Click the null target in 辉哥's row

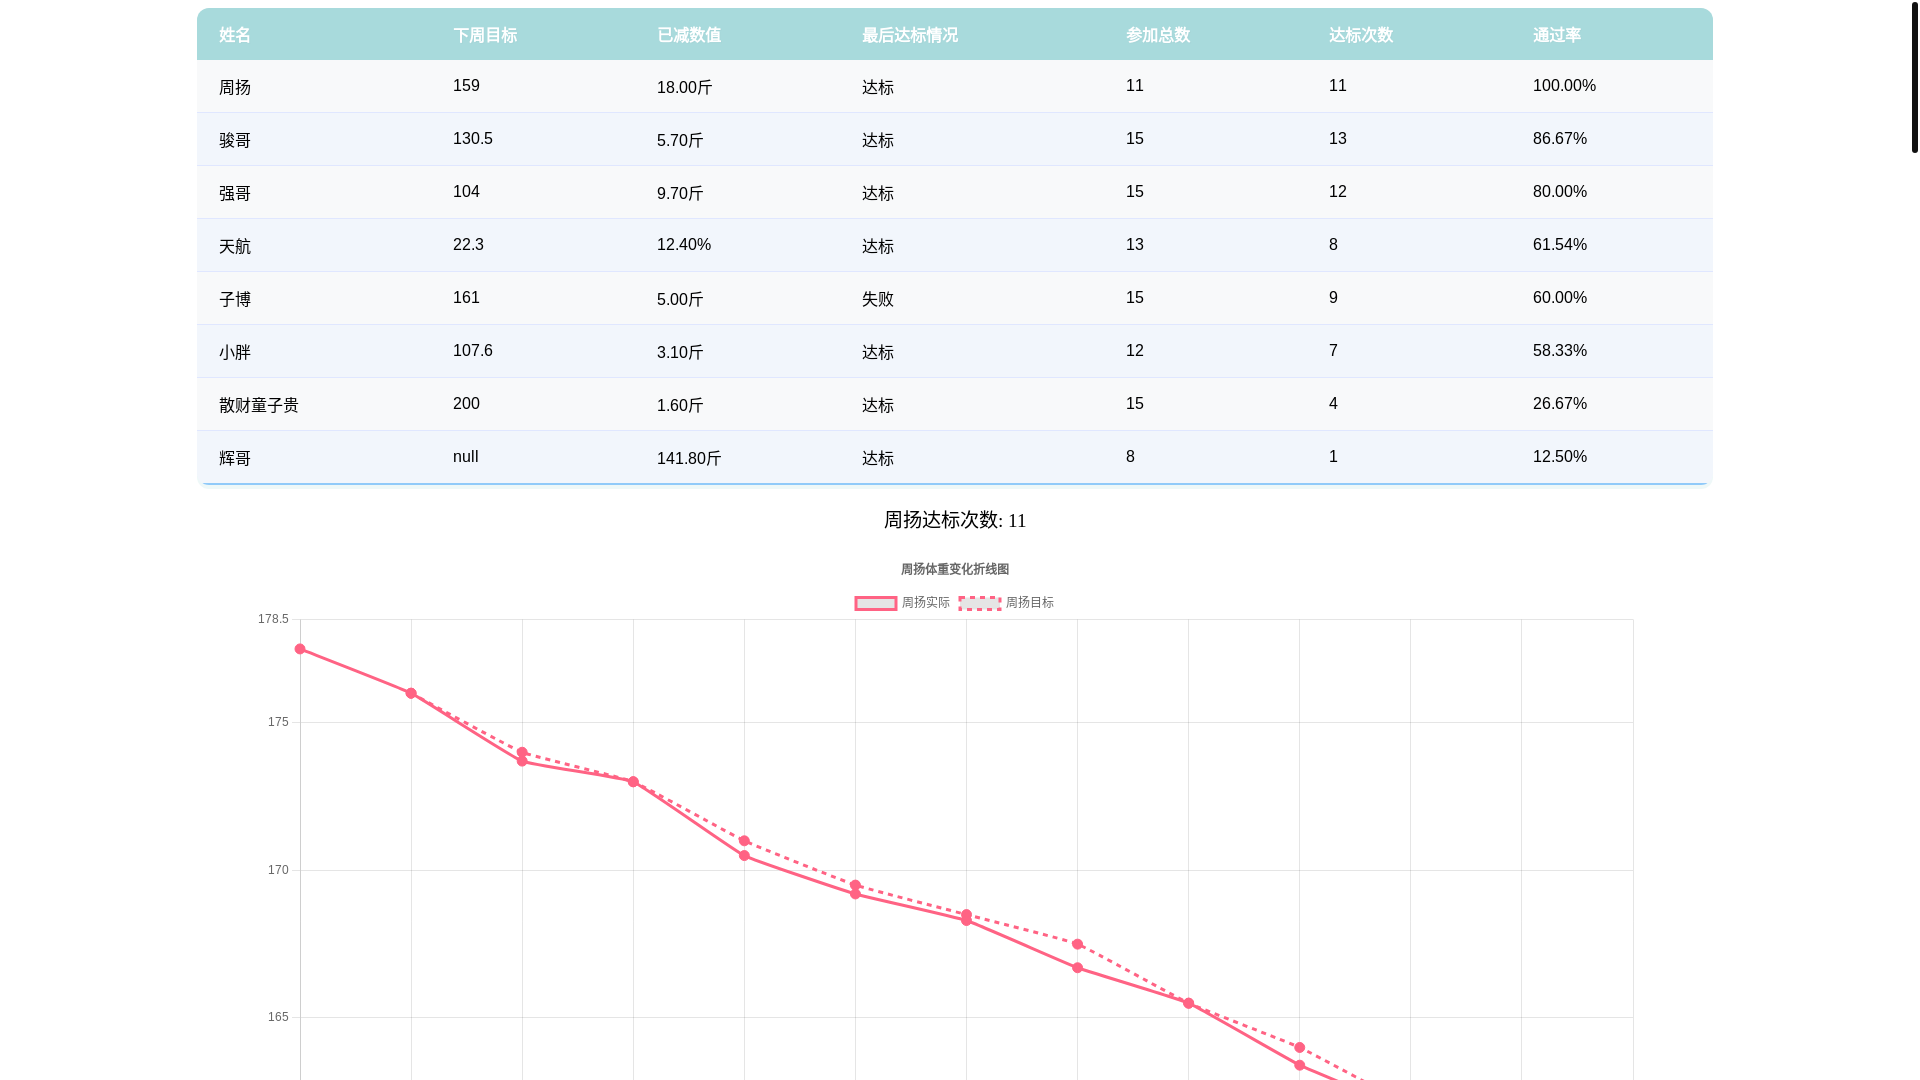pyautogui.click(x=466, y=457)
